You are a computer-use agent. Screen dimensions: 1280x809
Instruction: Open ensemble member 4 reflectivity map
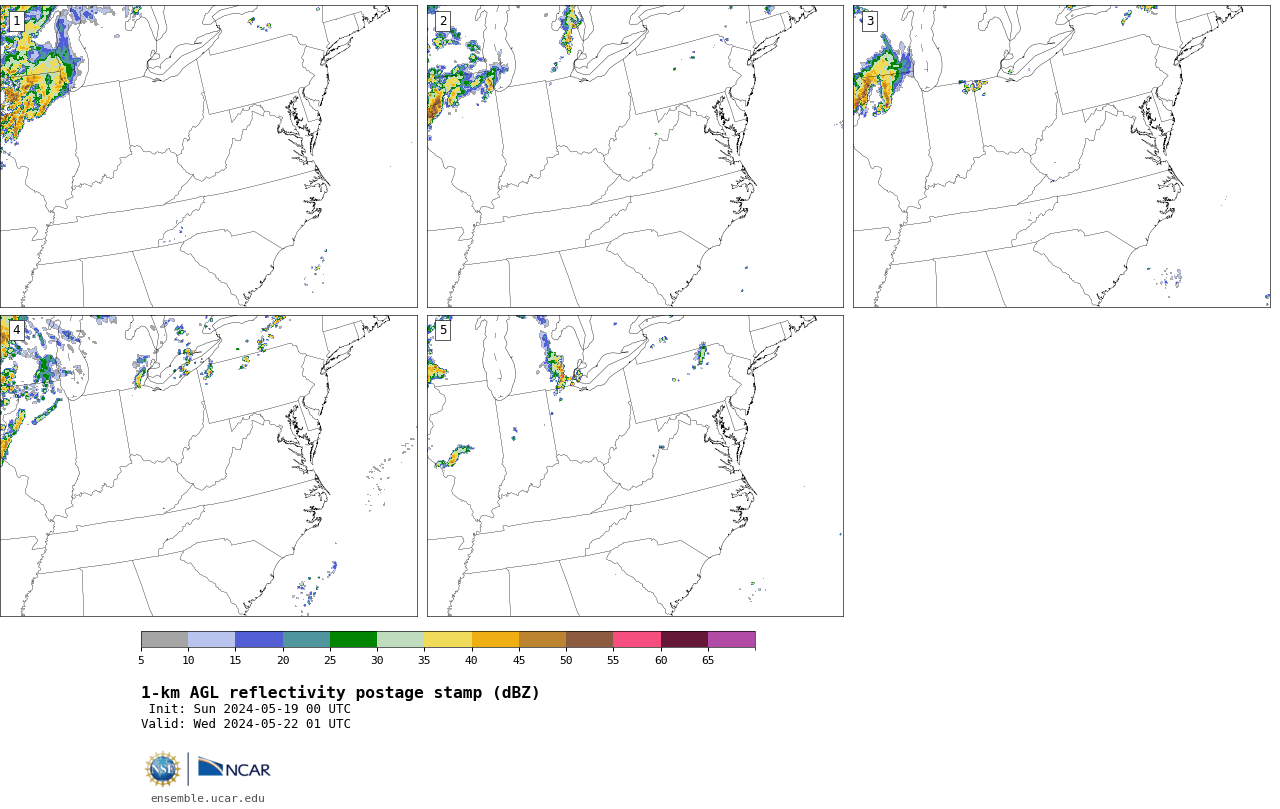tap(208, 466)
